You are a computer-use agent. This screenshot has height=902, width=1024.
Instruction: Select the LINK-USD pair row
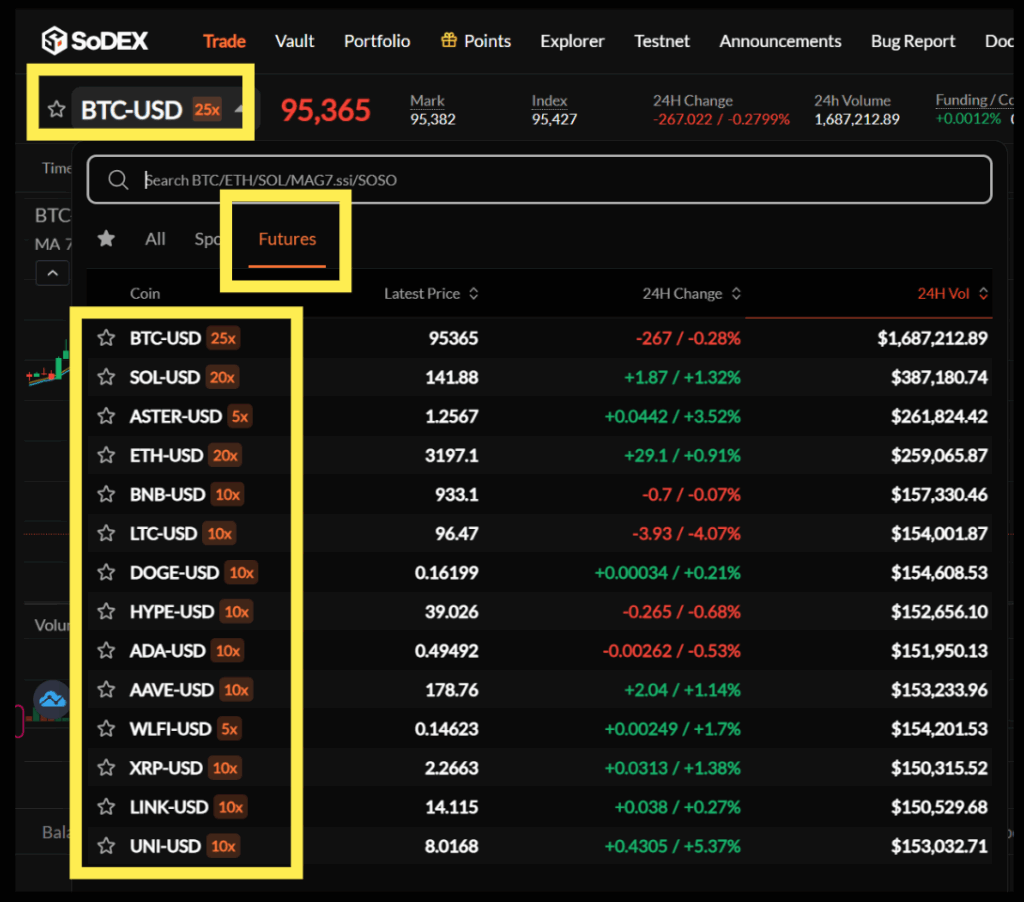pos(169,807)
